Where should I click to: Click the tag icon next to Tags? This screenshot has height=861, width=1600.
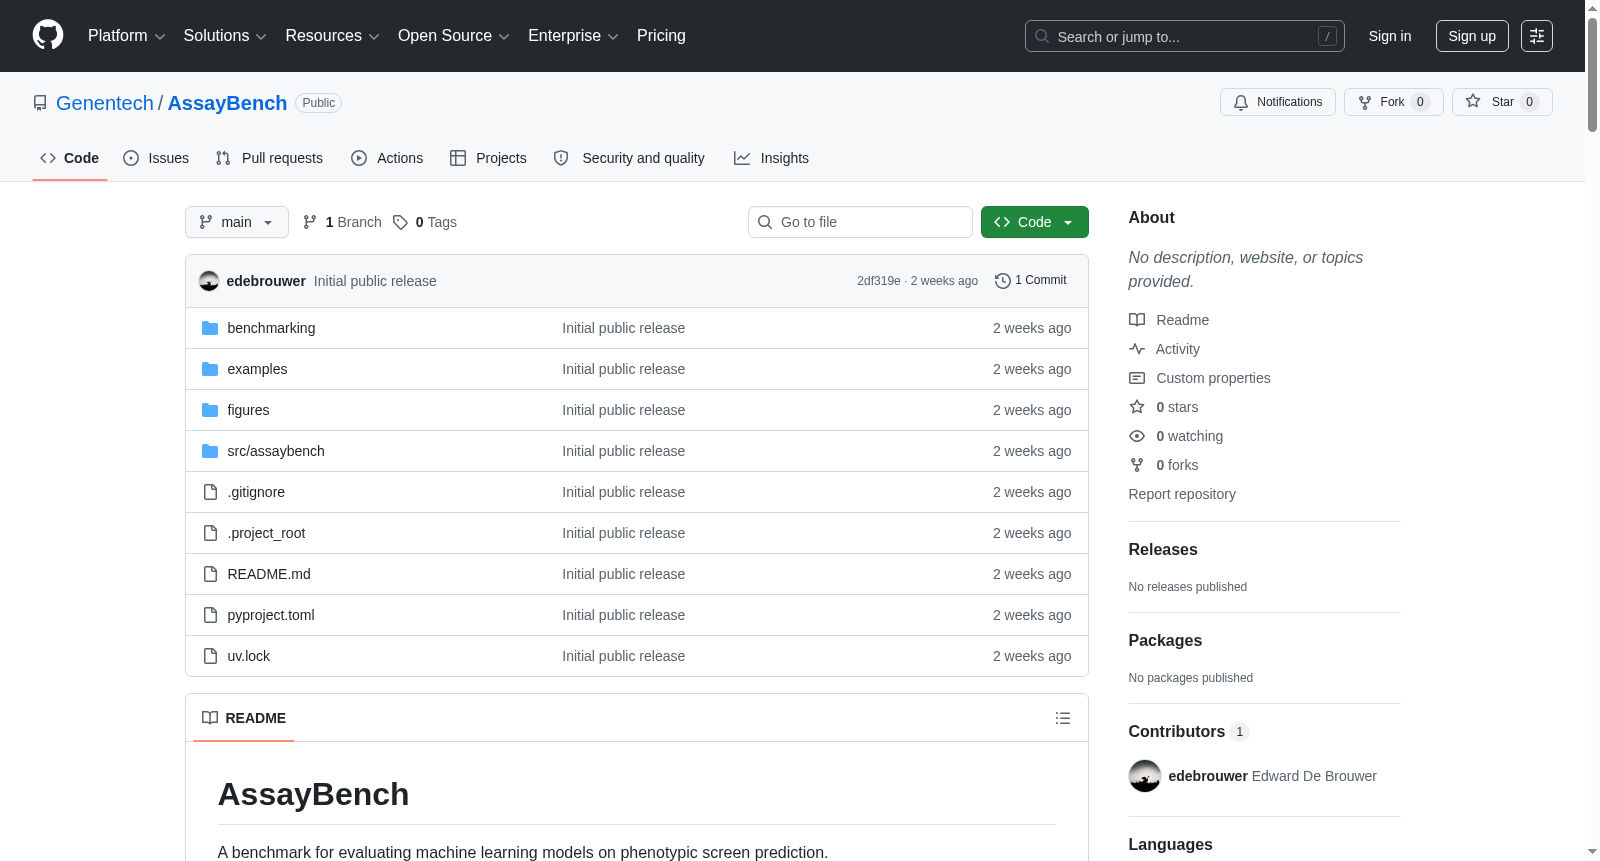coord(400,222)
